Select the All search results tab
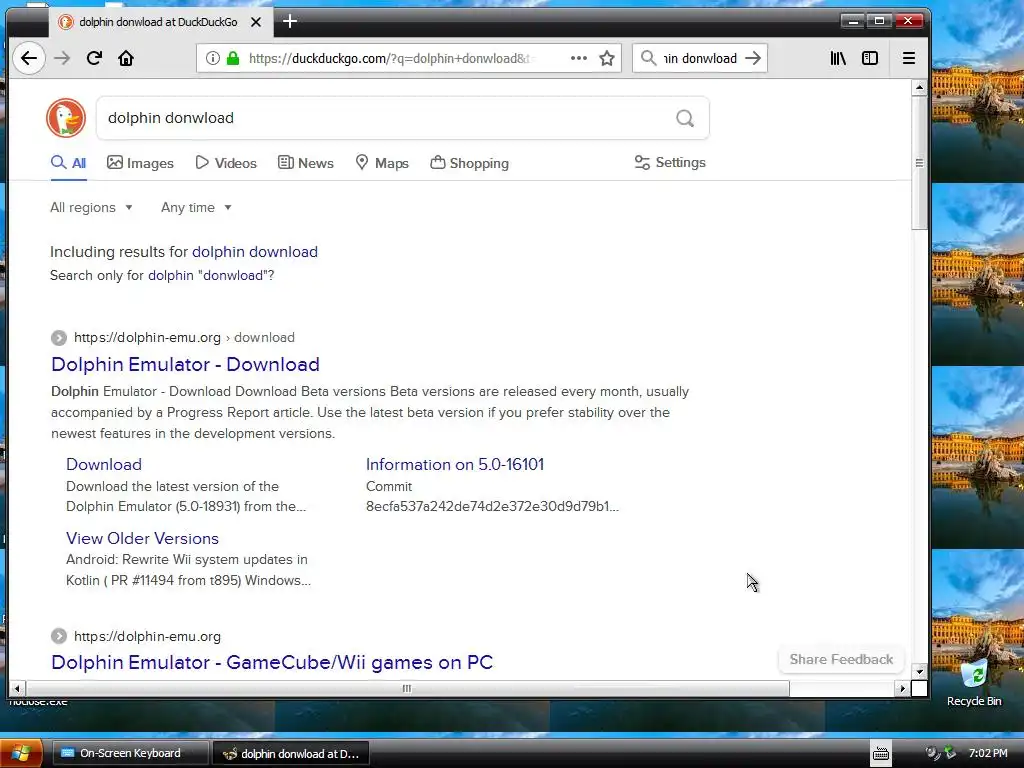This screenshot has width=1024, height=768. coord(69,163)
